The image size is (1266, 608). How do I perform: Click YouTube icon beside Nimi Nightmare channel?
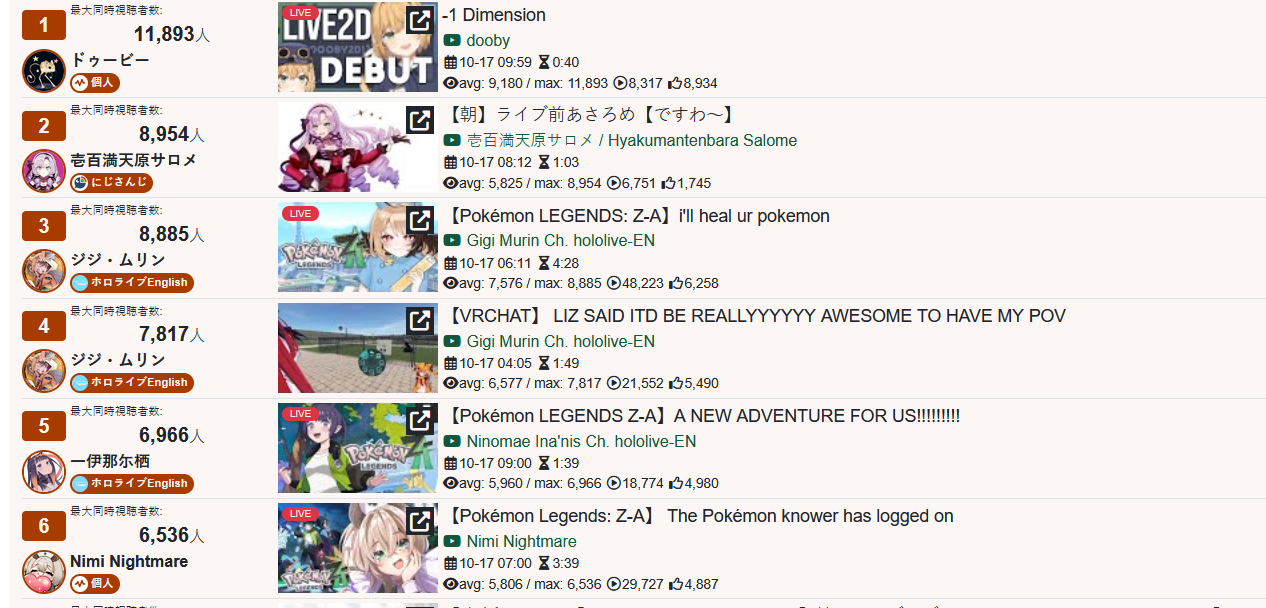coord(452,541)
